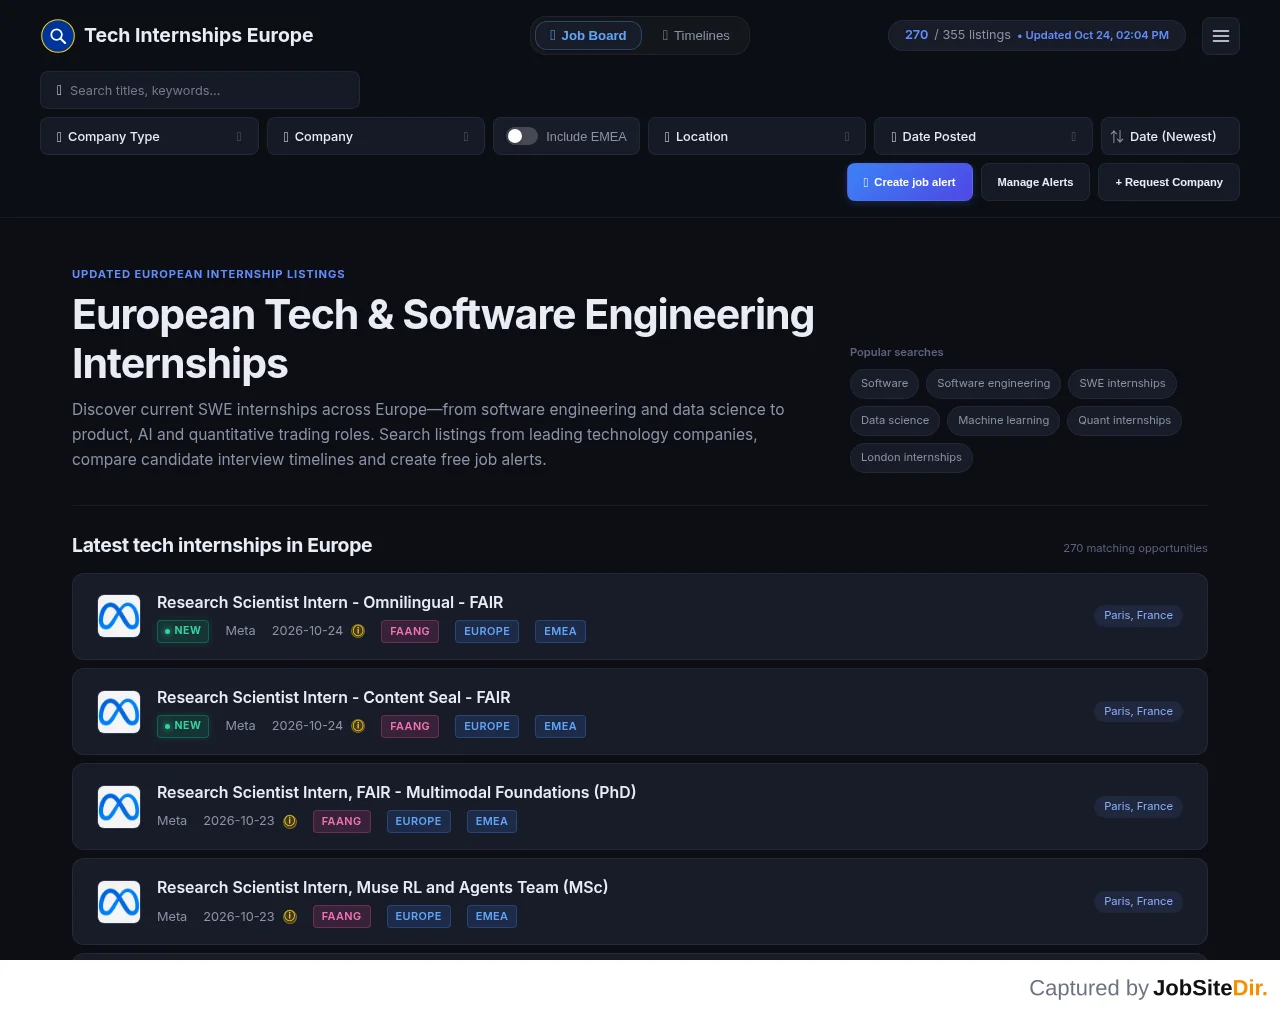Image resolution: width=1280 pixels, height=1018 pixels.
Task: Click the Meta logo on Content Seal listing
Action: coord(119,711)
